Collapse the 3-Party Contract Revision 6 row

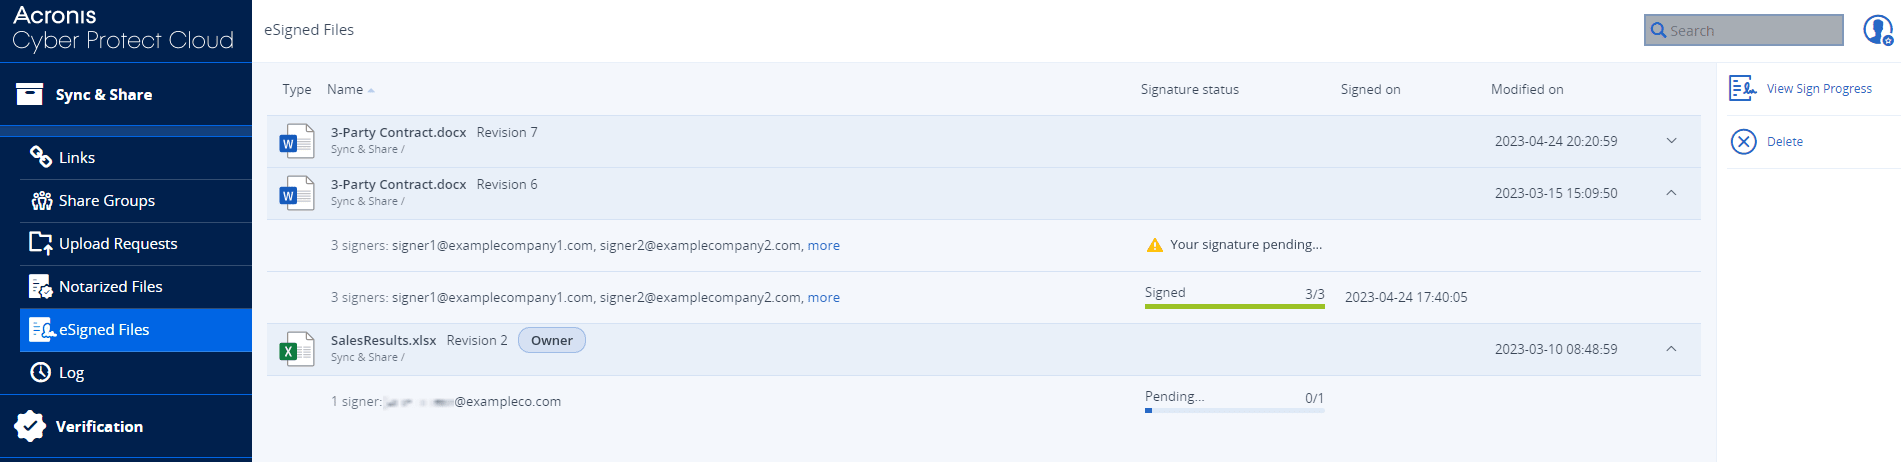pos(1671,193)
